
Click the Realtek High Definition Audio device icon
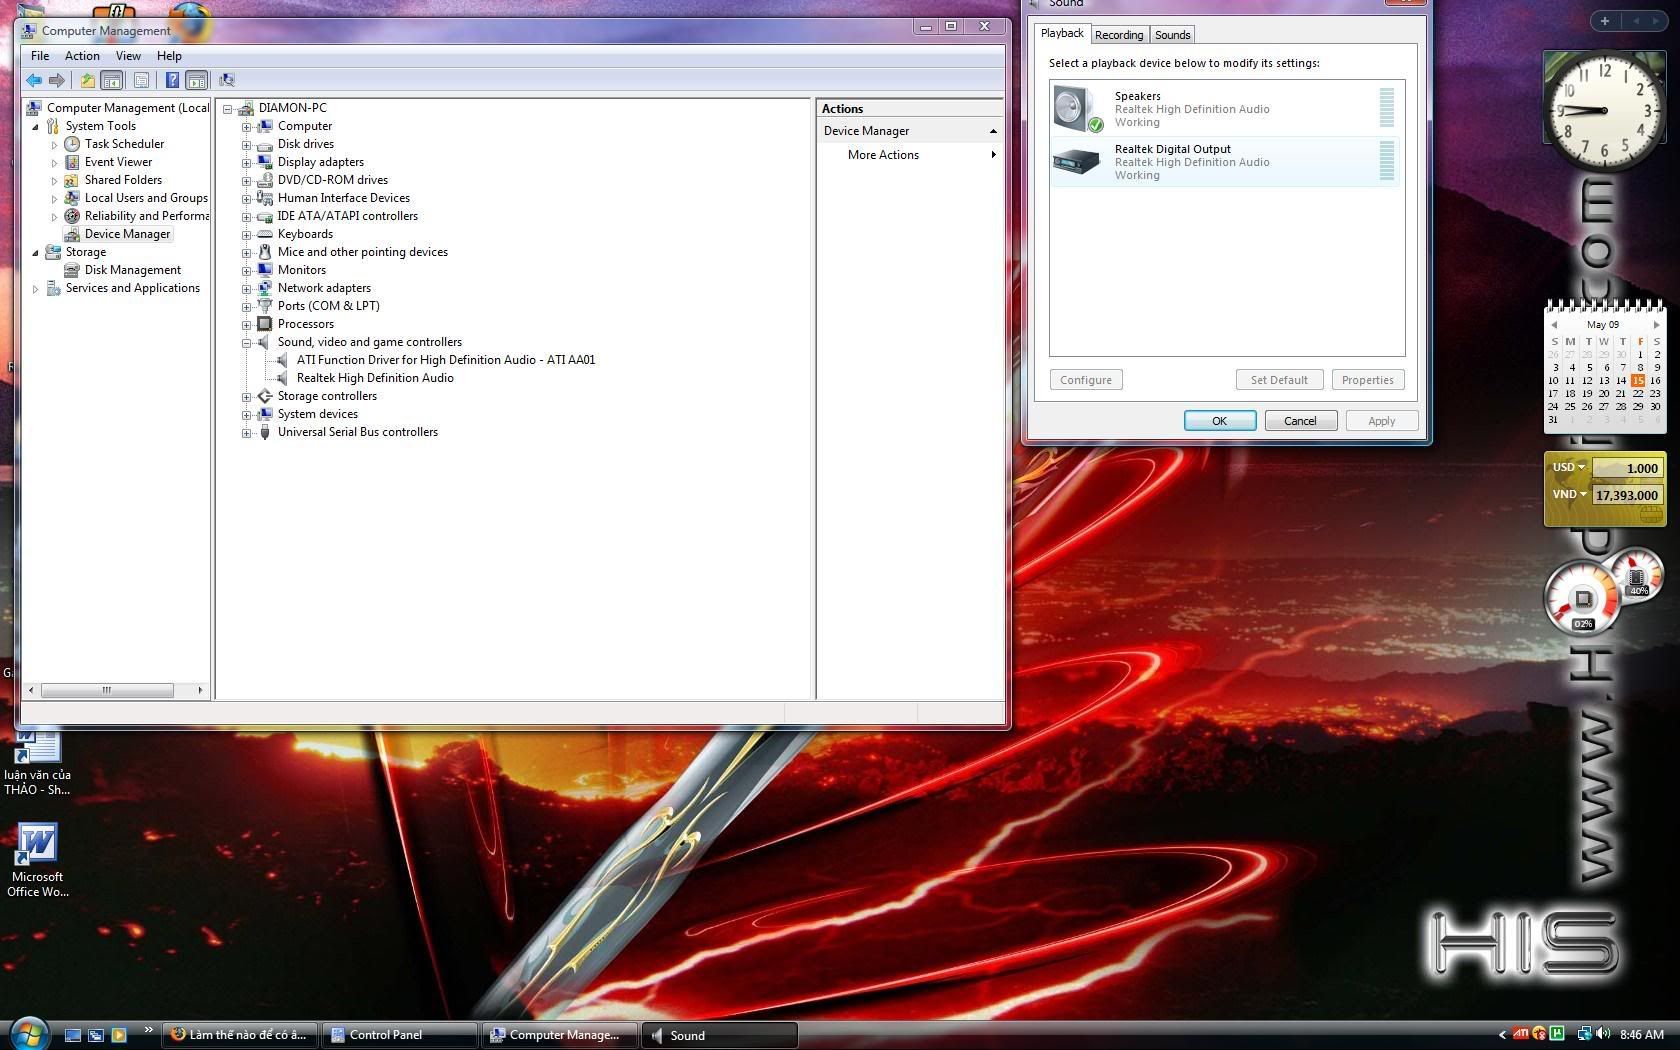282,378
